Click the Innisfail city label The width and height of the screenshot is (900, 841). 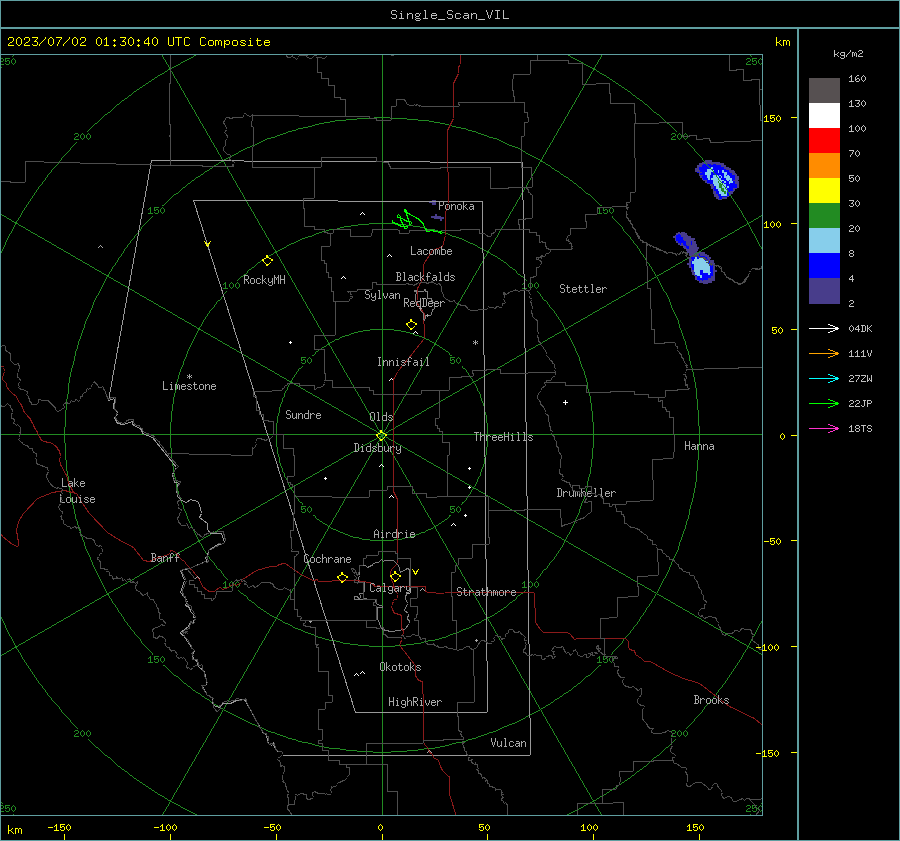coord(403,362)
